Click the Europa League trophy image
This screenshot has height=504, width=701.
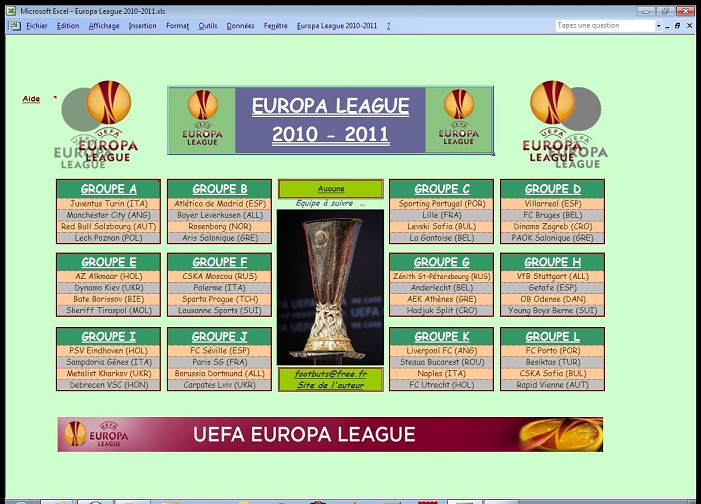click(330, 287)
